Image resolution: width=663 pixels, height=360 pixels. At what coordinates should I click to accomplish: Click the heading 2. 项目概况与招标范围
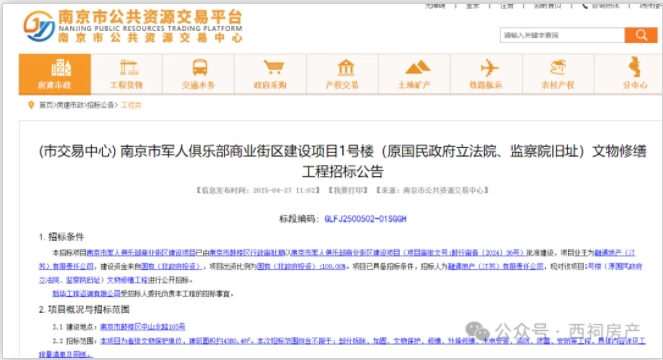click(x=84, y=310)
